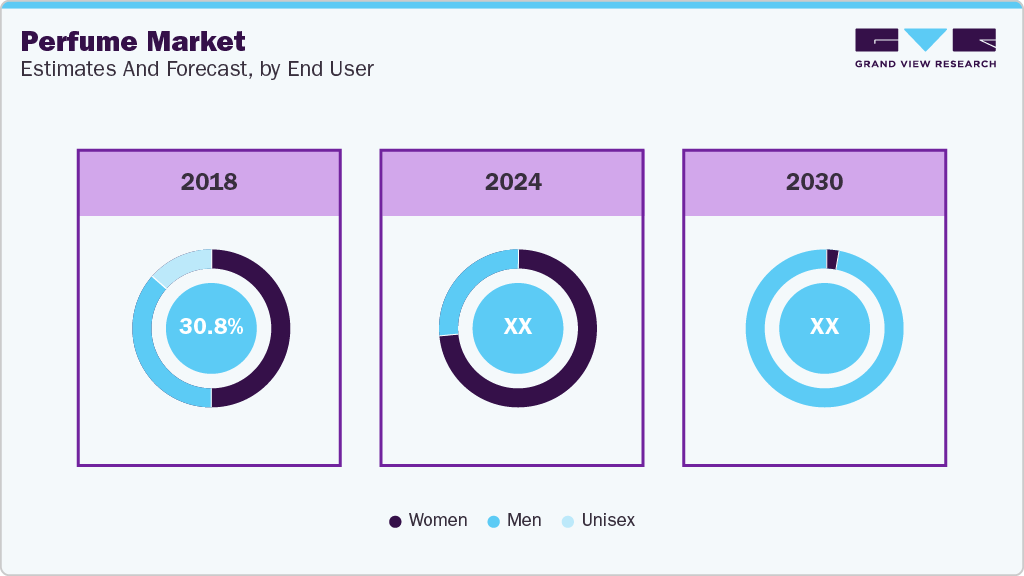This screenshot has height=576, width=1024.
Task: Click the Perfume Market title
Action: click(x=133, y=41)
